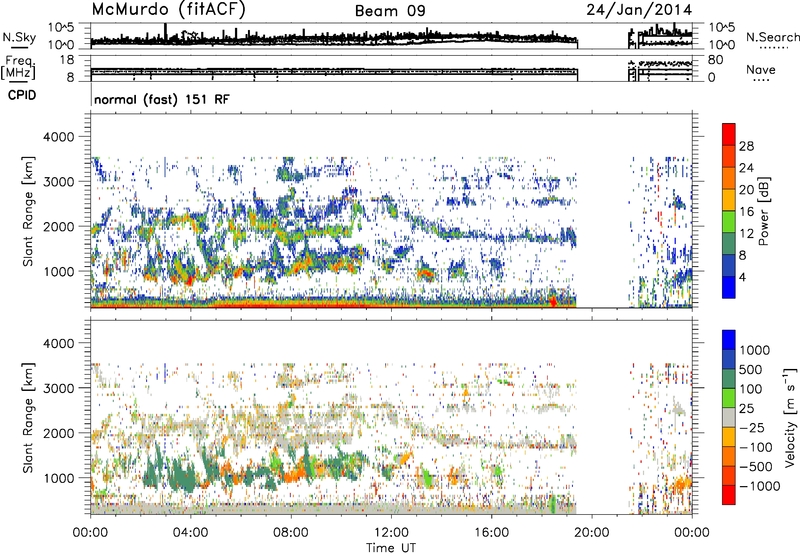Click the '80' tick on the Nave axis

pyautogui.click(x=716, y=60)
